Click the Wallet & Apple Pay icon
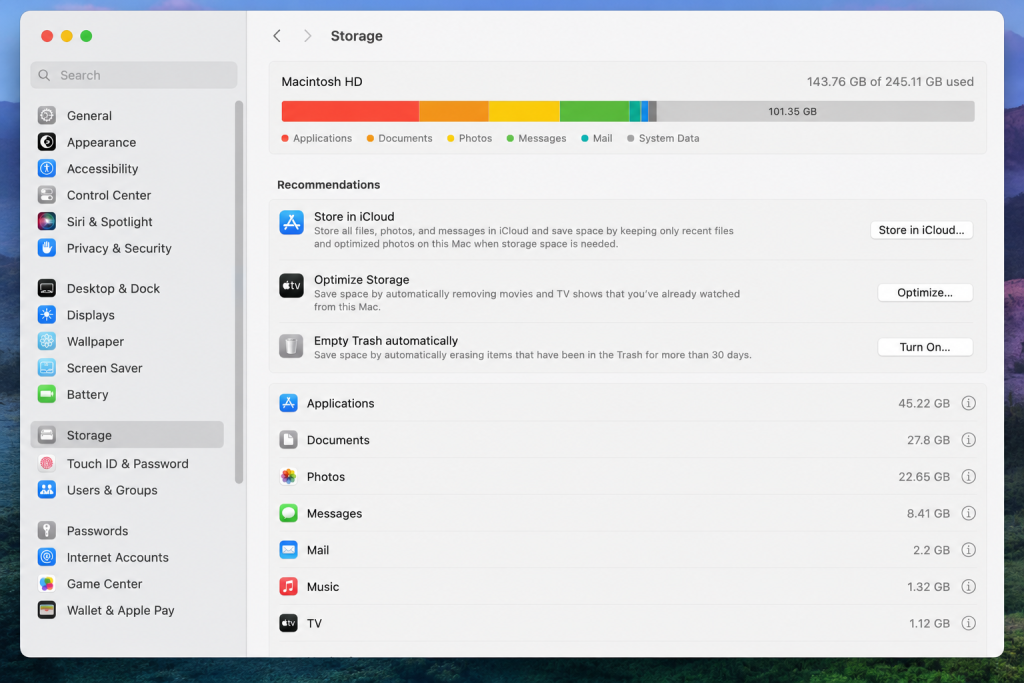 (x=46, y=610)
